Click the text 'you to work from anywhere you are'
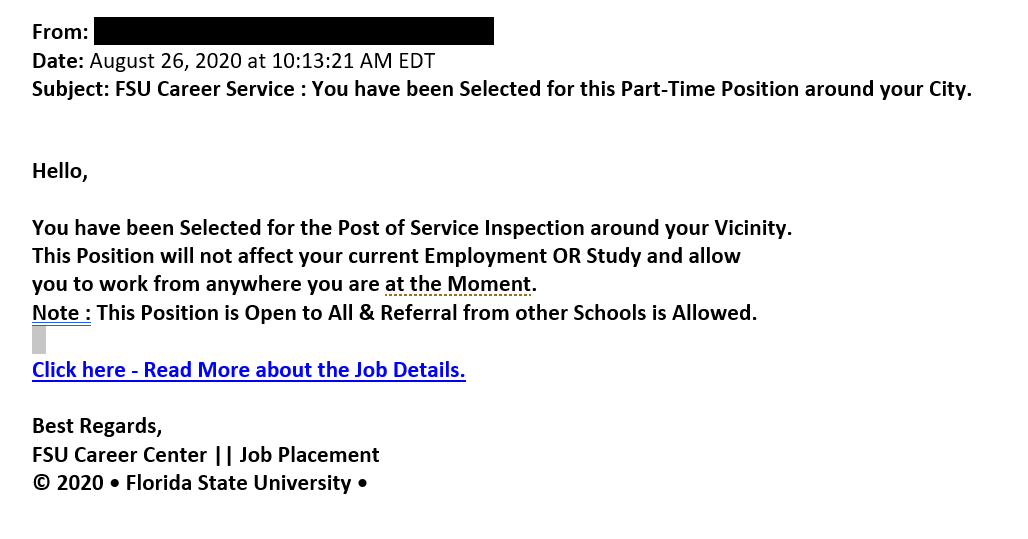Viewport: 1028px width, 539px height. [206, 284]
